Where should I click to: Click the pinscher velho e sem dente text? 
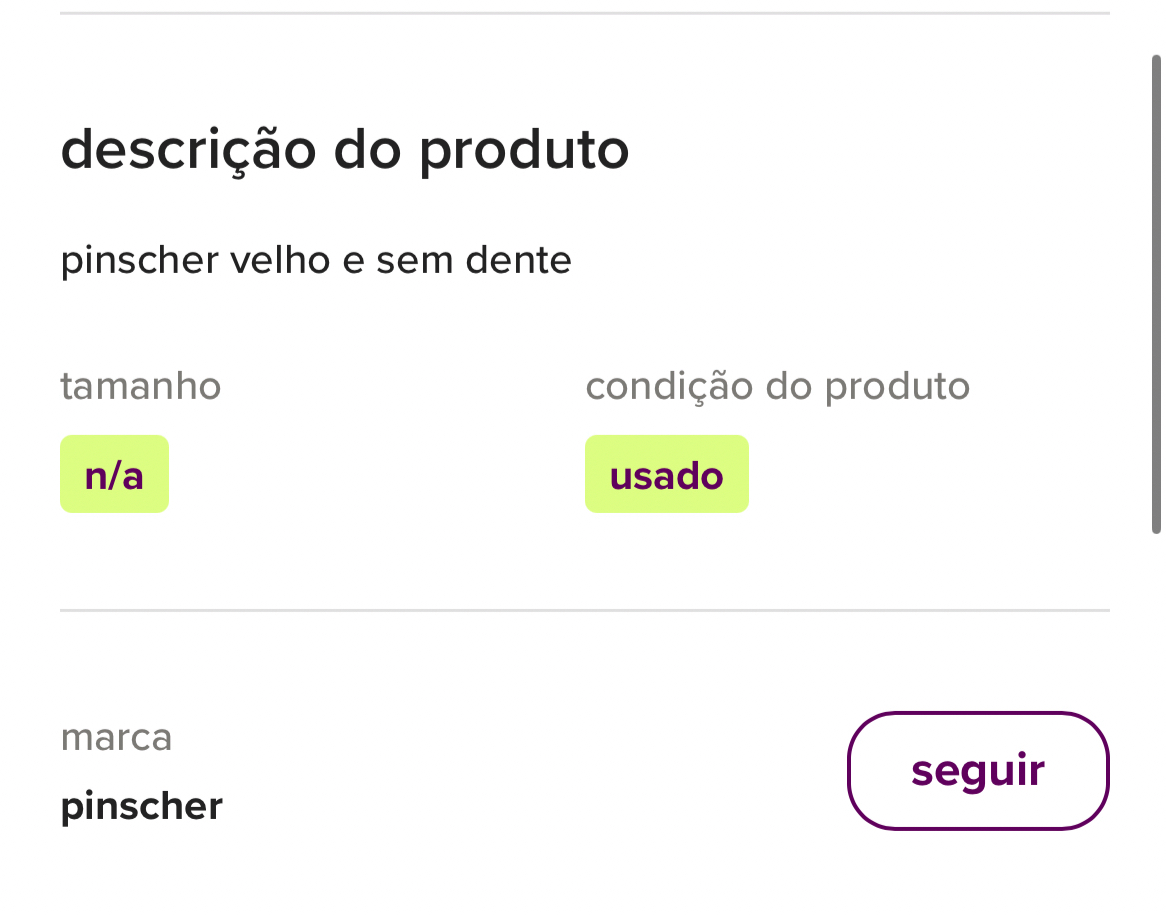(316, 261)
